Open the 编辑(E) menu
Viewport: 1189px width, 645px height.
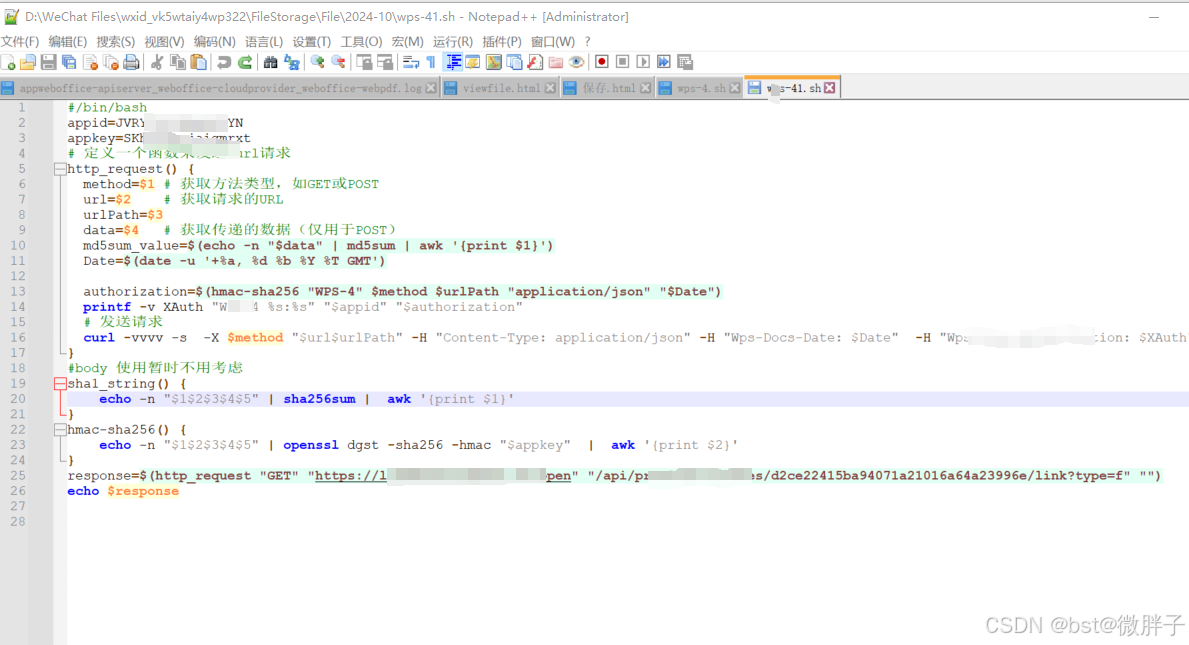point(67,42)
